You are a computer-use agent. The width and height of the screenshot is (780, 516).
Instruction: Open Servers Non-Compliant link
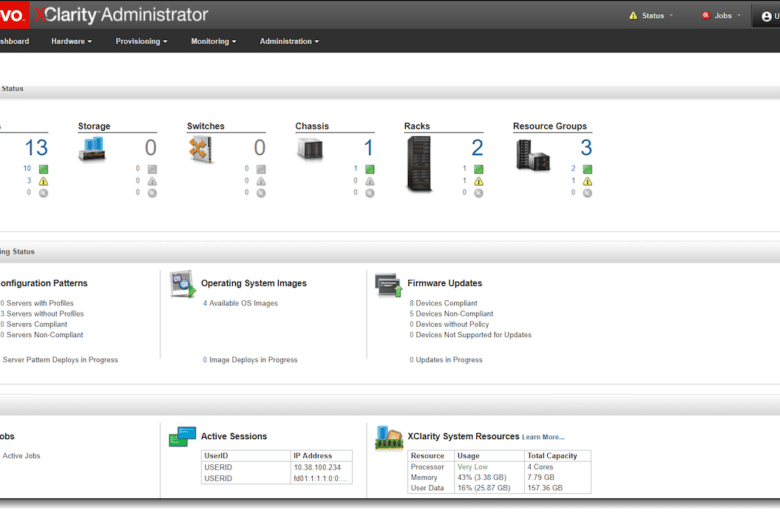pos(42,335)
